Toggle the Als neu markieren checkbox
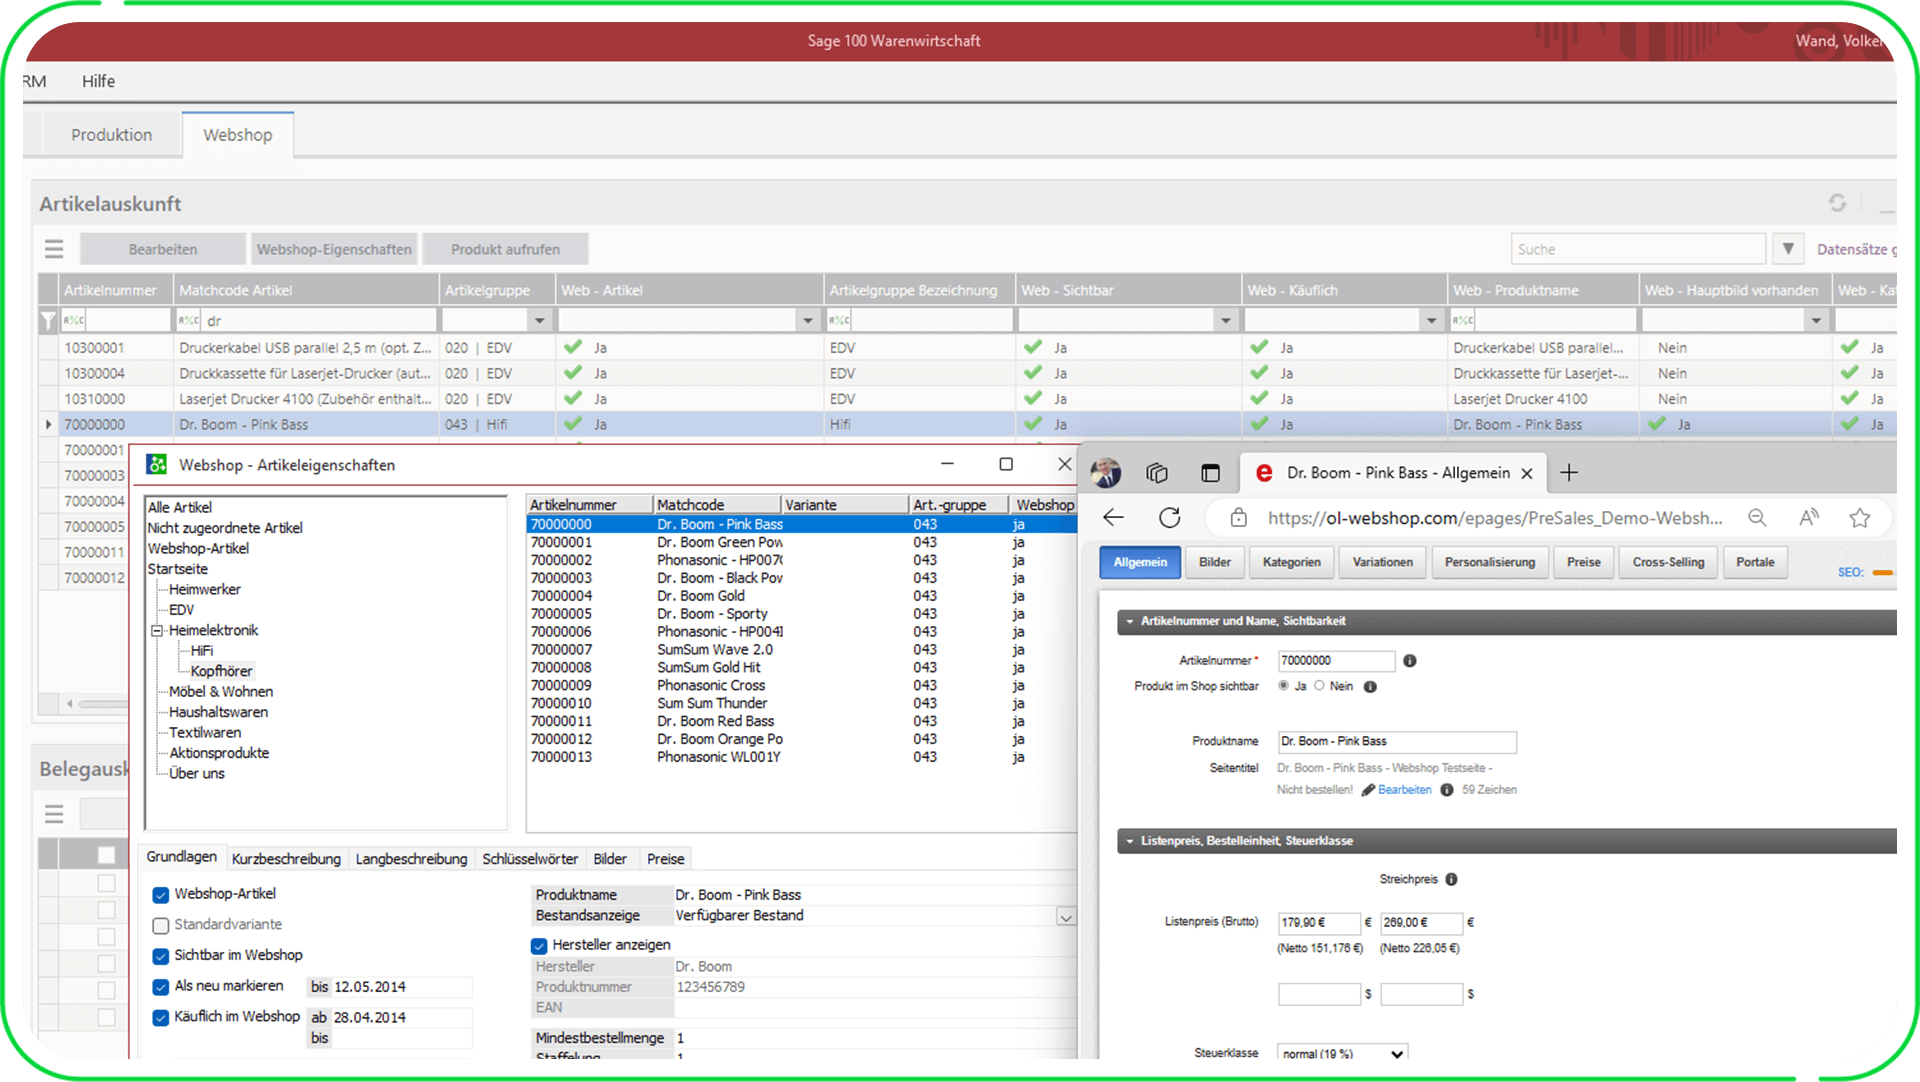 [160, 987]
